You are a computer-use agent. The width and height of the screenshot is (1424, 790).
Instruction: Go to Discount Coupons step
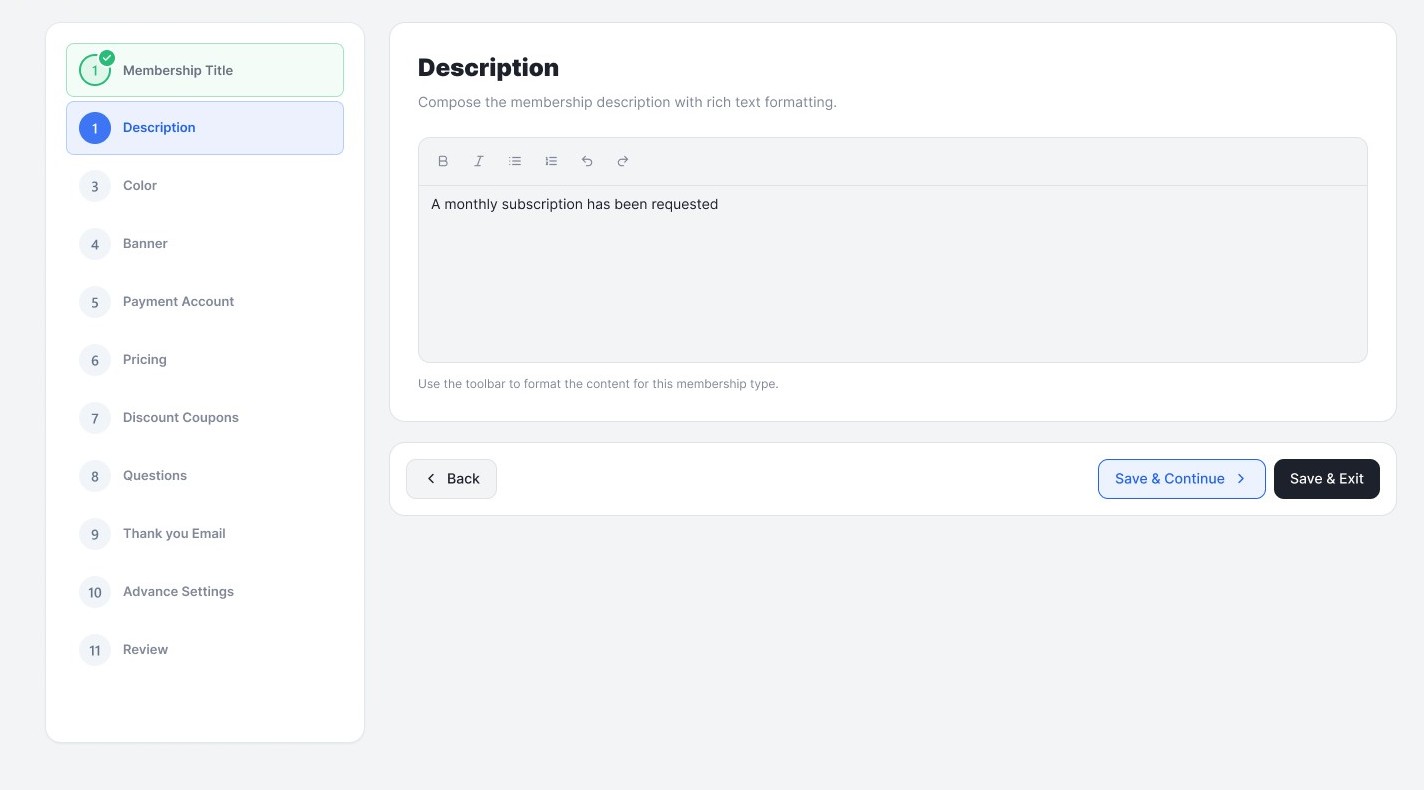205,418
